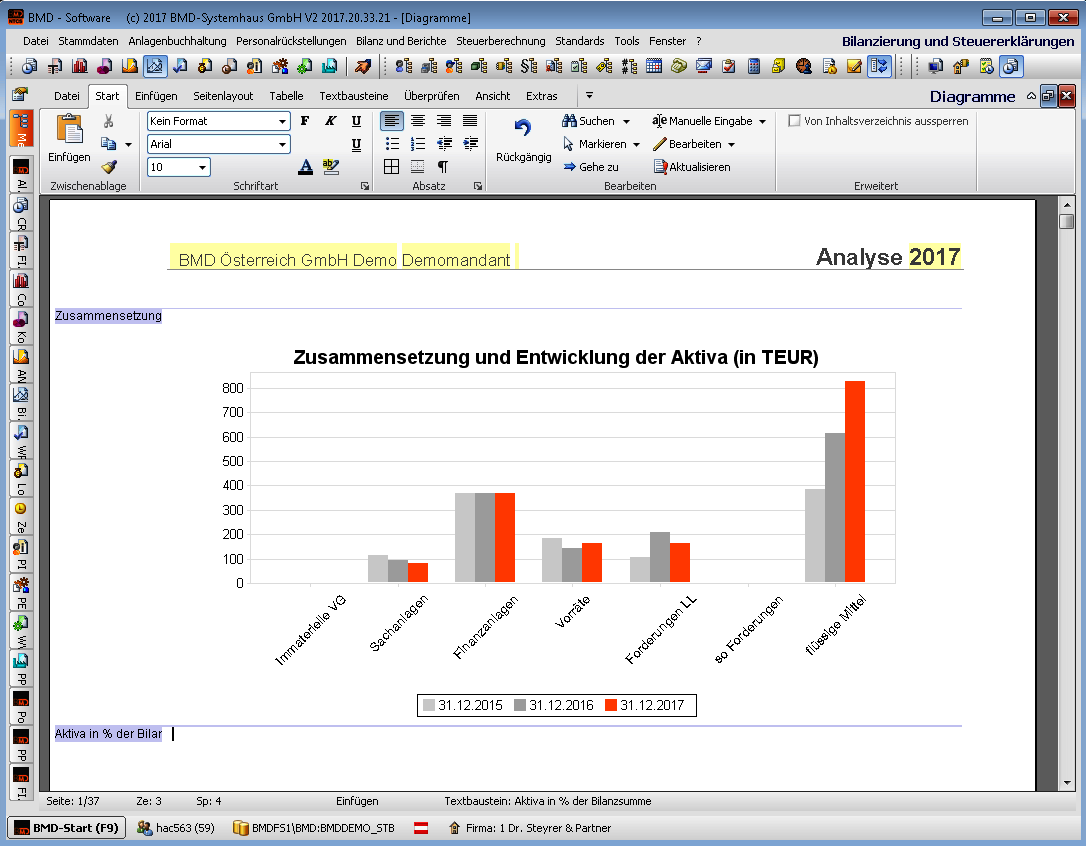This screenshot has height=846, width=1086.
Task: Click the BMD-Start (F9) taskbar button
Action: click(x=67, y=828)
